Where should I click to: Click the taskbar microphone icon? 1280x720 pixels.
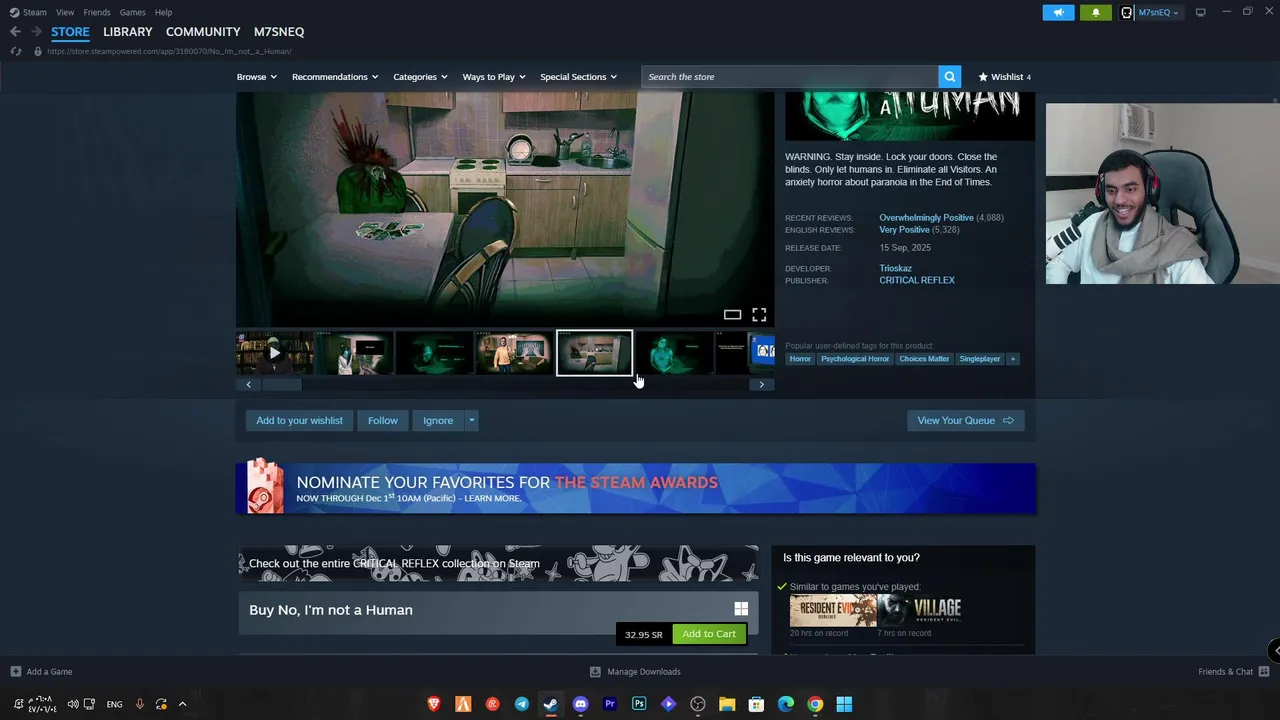point(139,704)
